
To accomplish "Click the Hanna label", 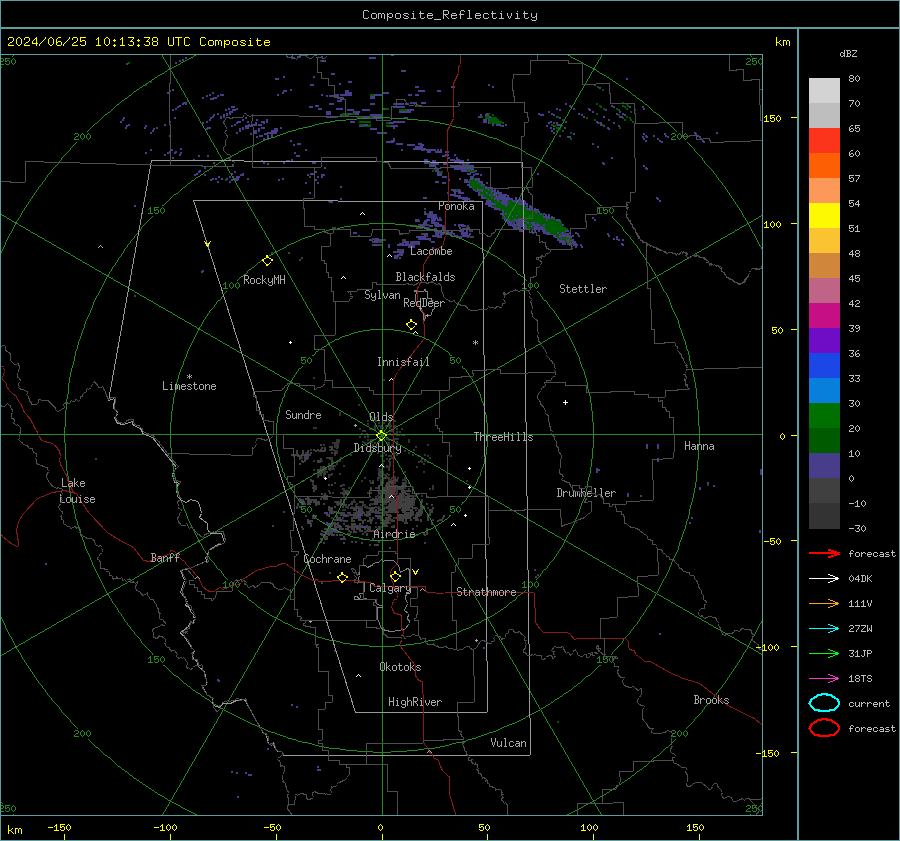I will click(699, 446).
